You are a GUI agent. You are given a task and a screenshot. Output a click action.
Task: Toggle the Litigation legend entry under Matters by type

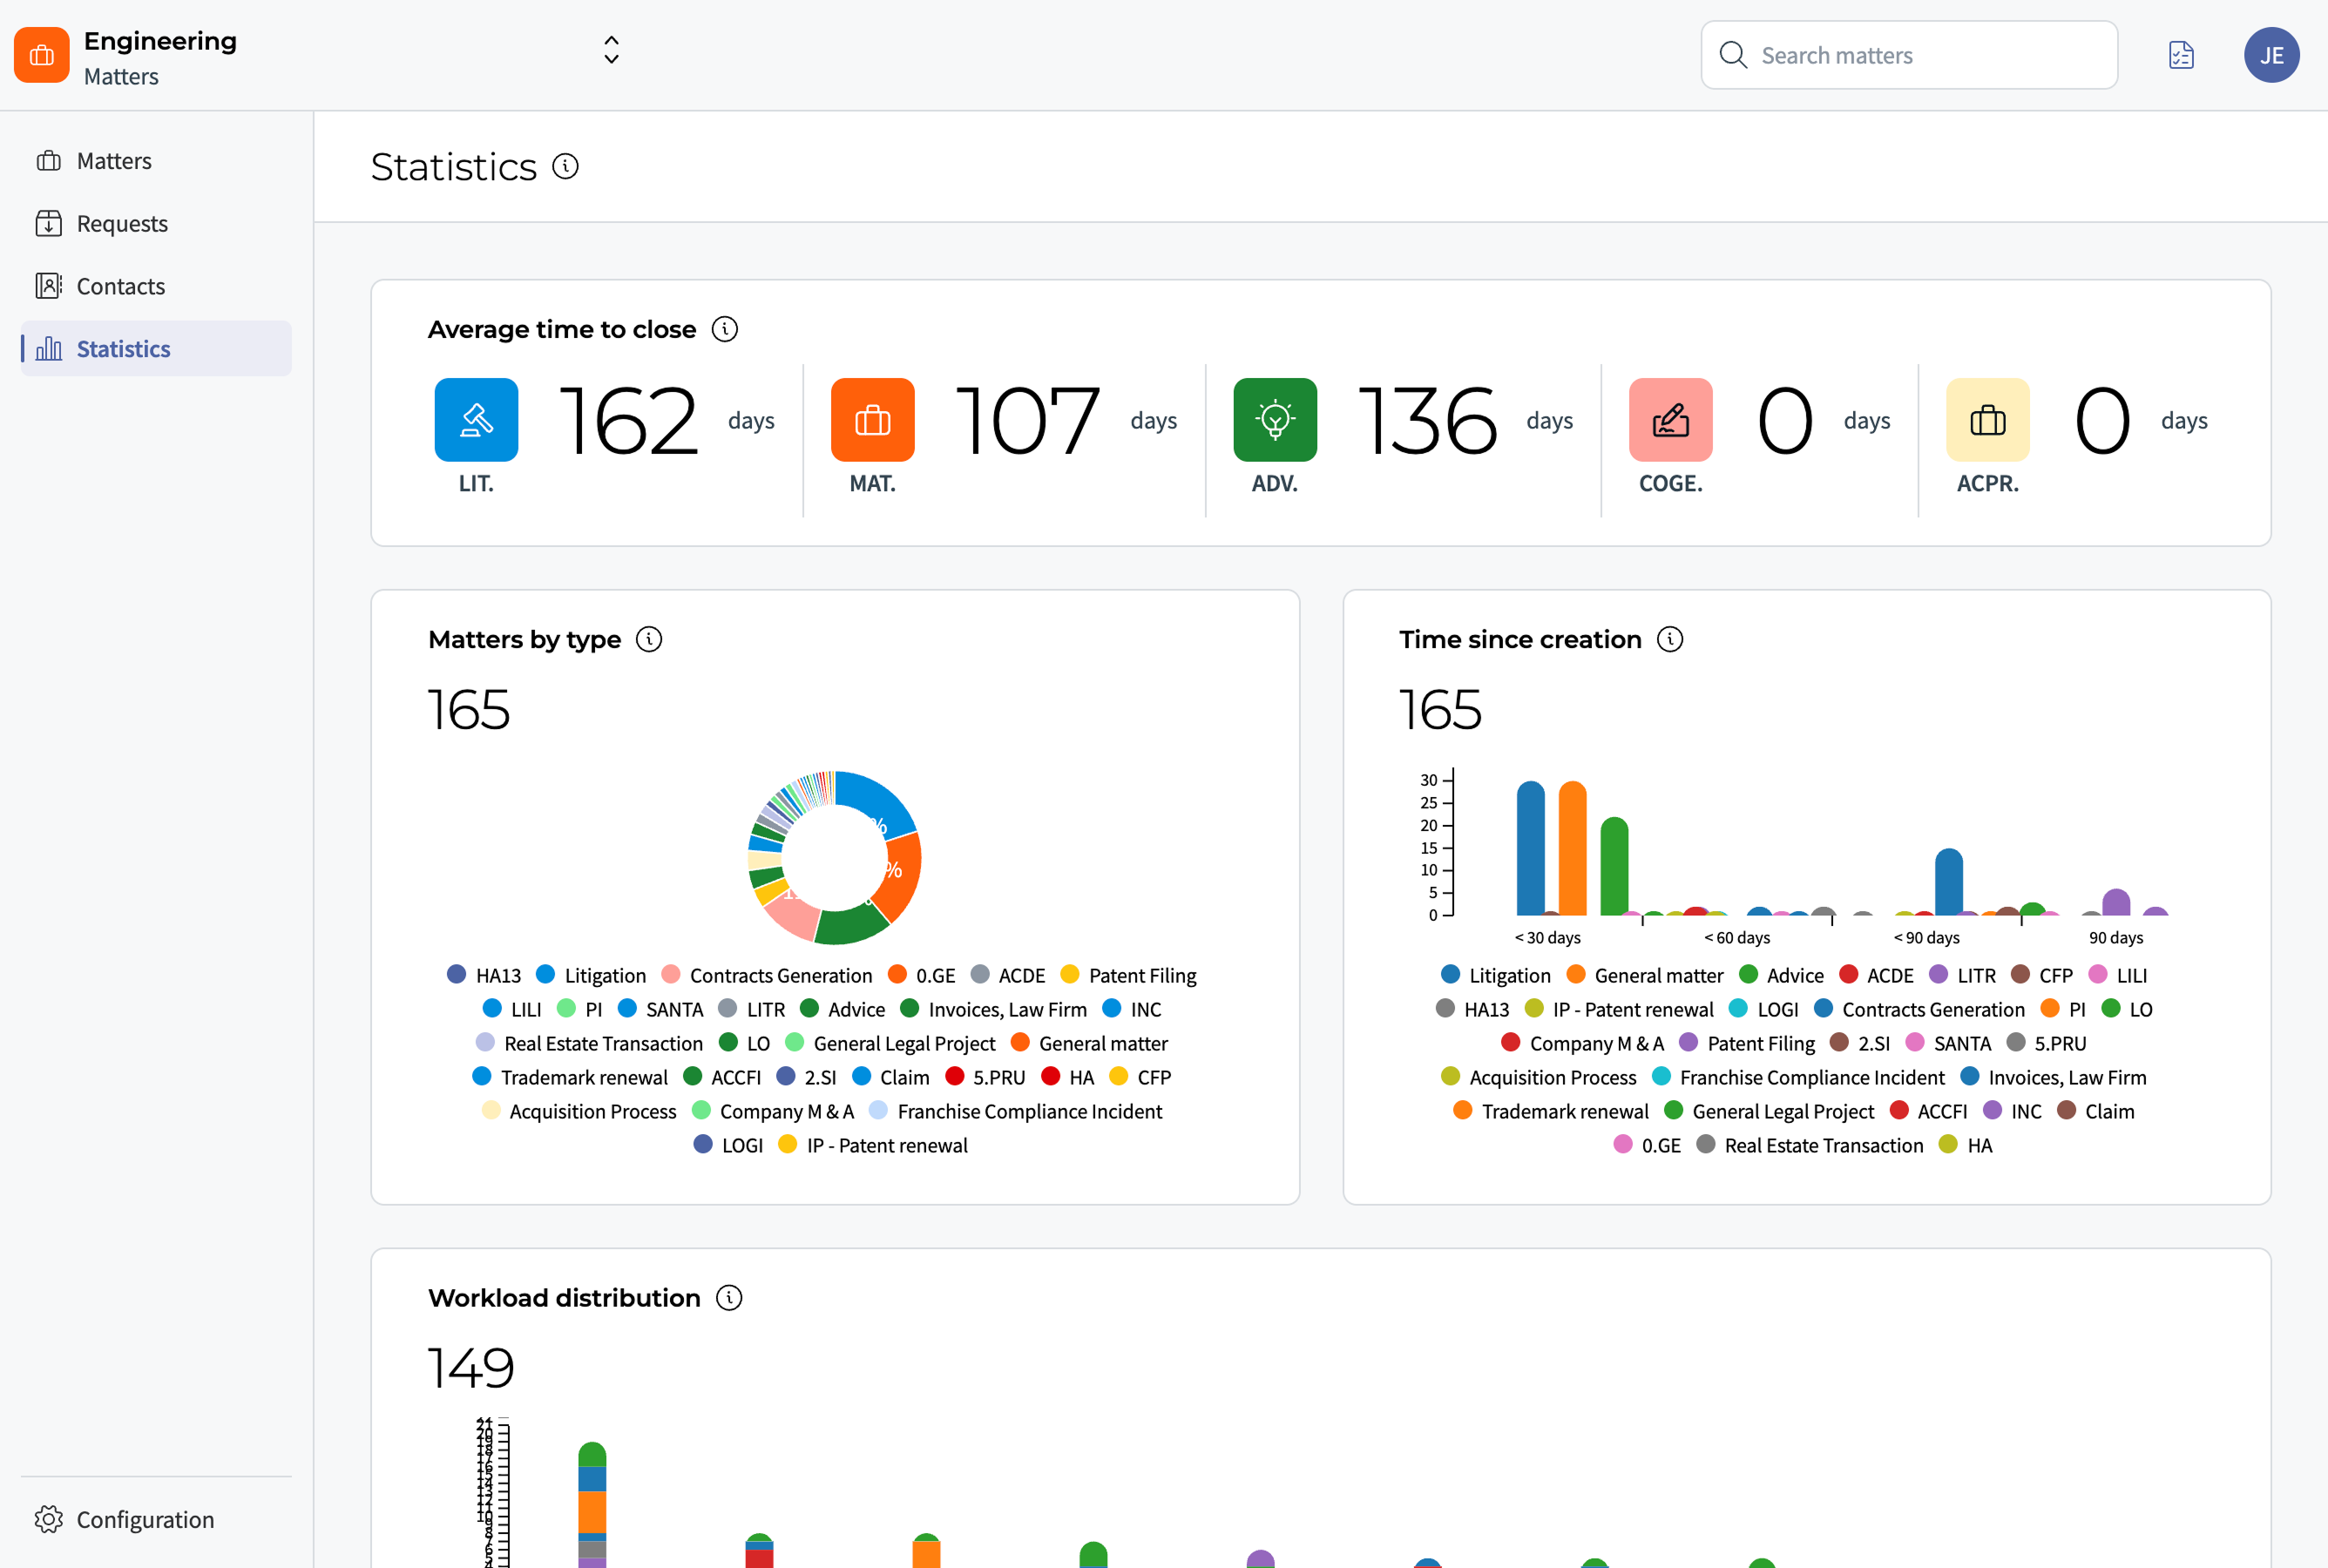(591, 974)
